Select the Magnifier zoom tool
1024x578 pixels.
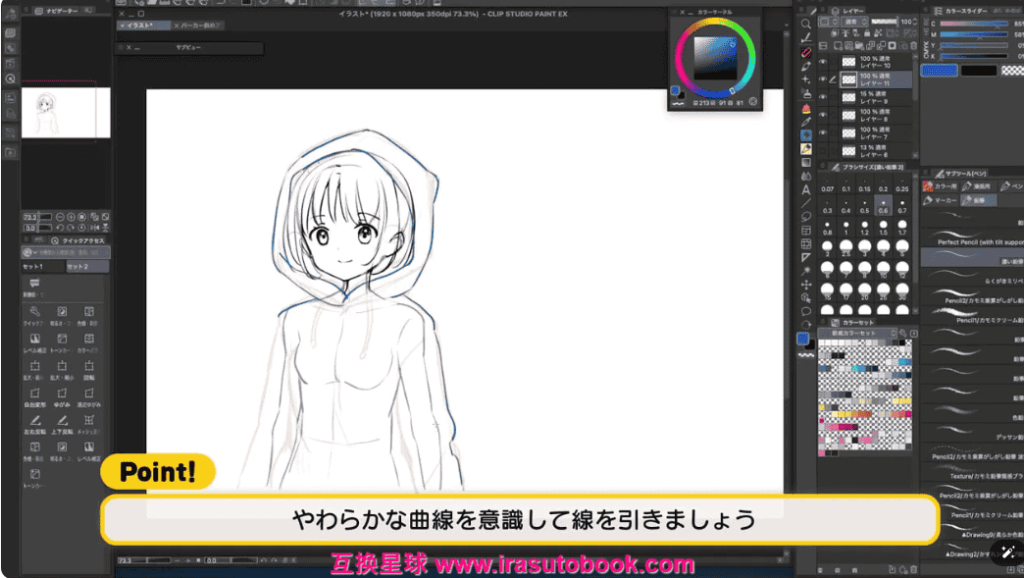coord(806,24)
